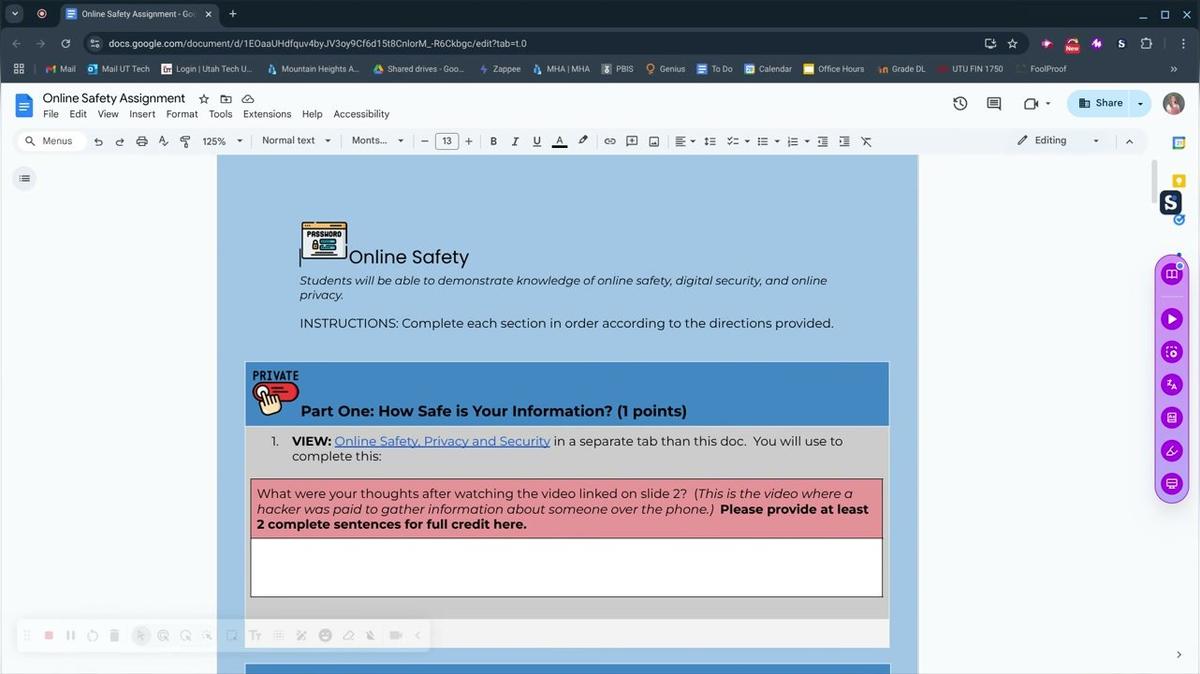Select the highlight color tool

click(583, 141)
